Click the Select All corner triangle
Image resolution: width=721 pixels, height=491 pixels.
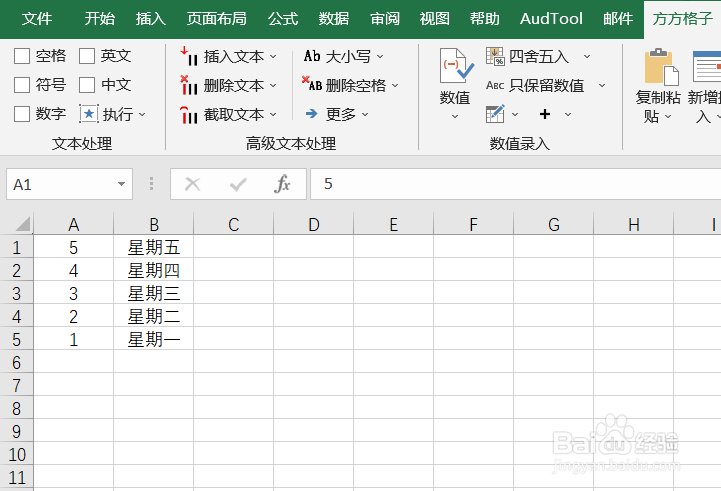[22, 224]
